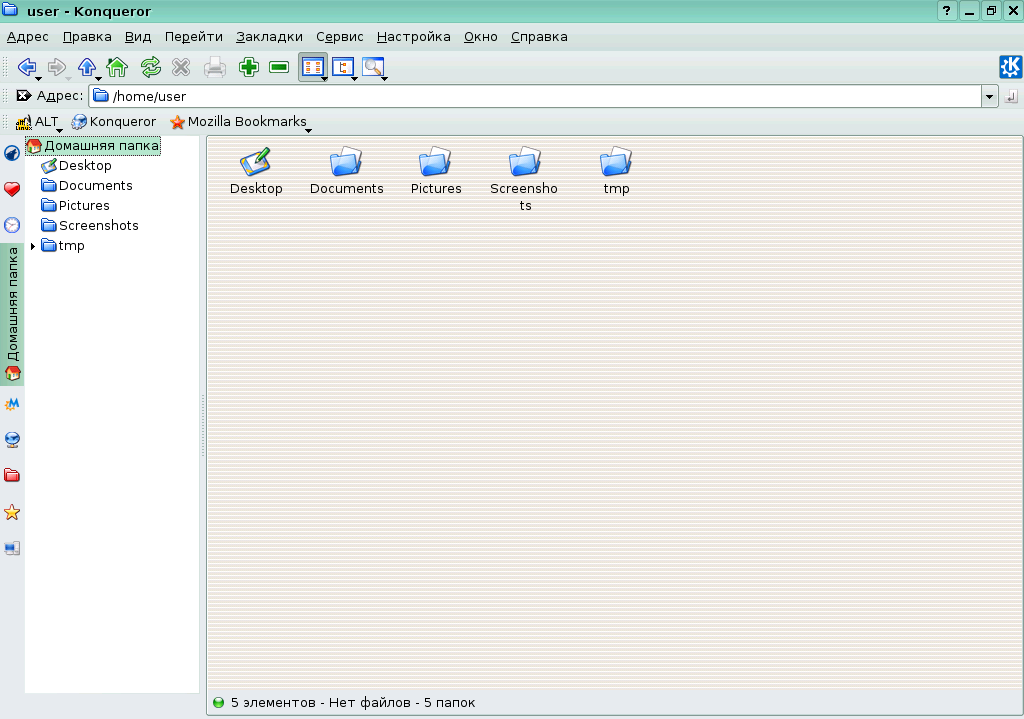Click the Back navigation arrow

[x=26, y=67]
